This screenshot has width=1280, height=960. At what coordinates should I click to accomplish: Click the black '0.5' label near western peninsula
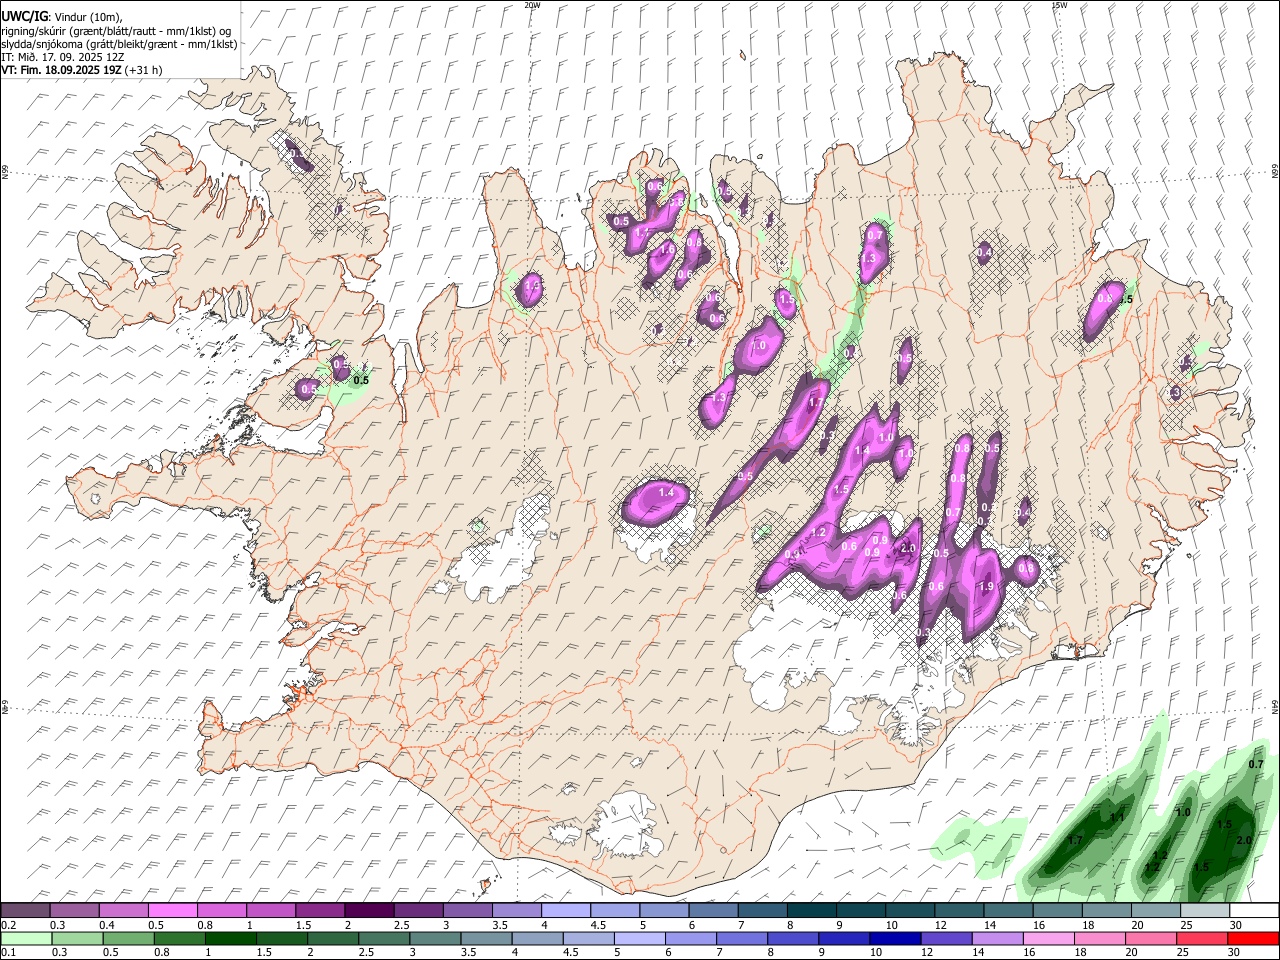pos(362,381)
